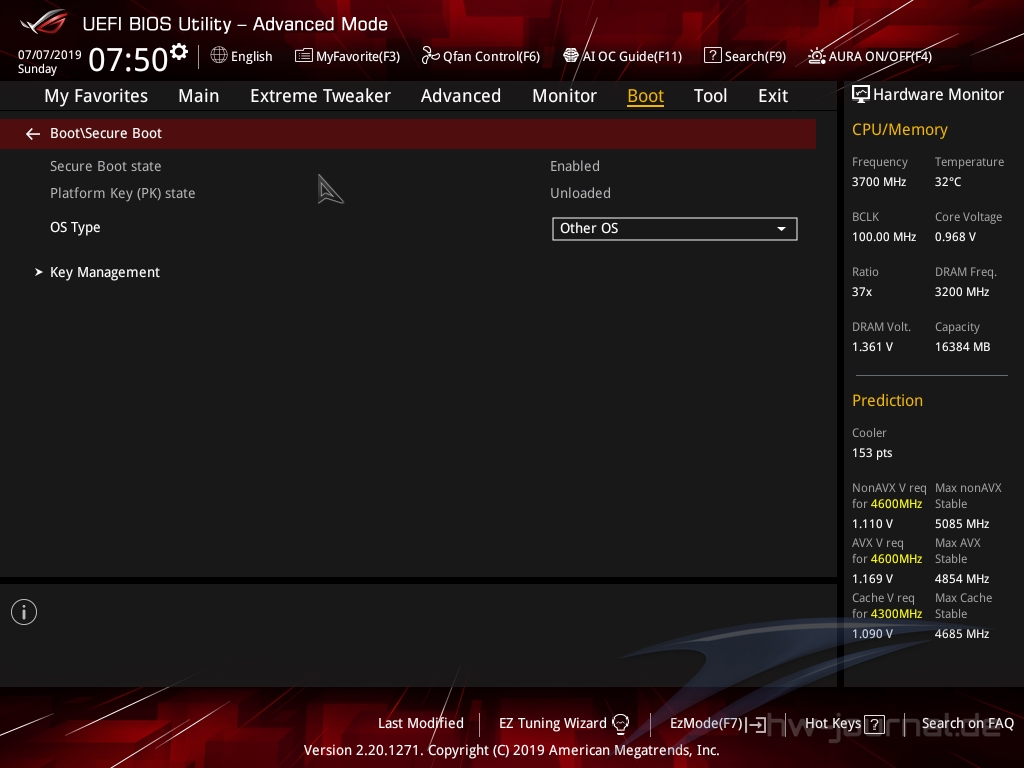Image resolution: width=1024 pixels, height=768 pixels.
Task: Click the 4300MHz cache target value
Action: 896,614
